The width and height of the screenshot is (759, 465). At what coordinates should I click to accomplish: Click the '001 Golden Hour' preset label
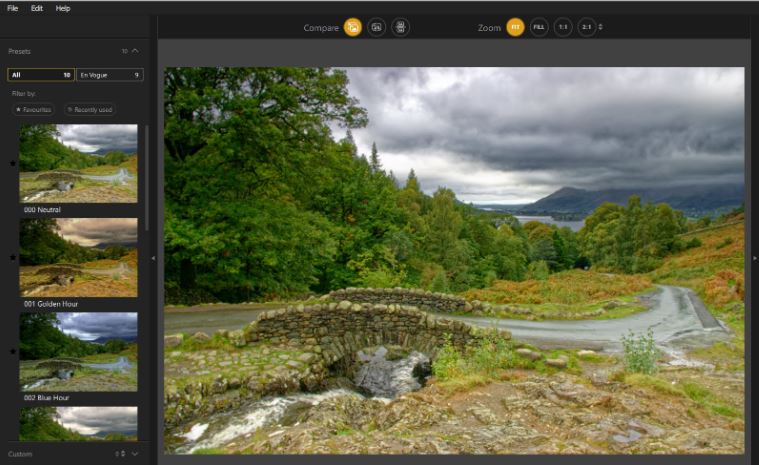pyautogui.click(x=51, y=304)
